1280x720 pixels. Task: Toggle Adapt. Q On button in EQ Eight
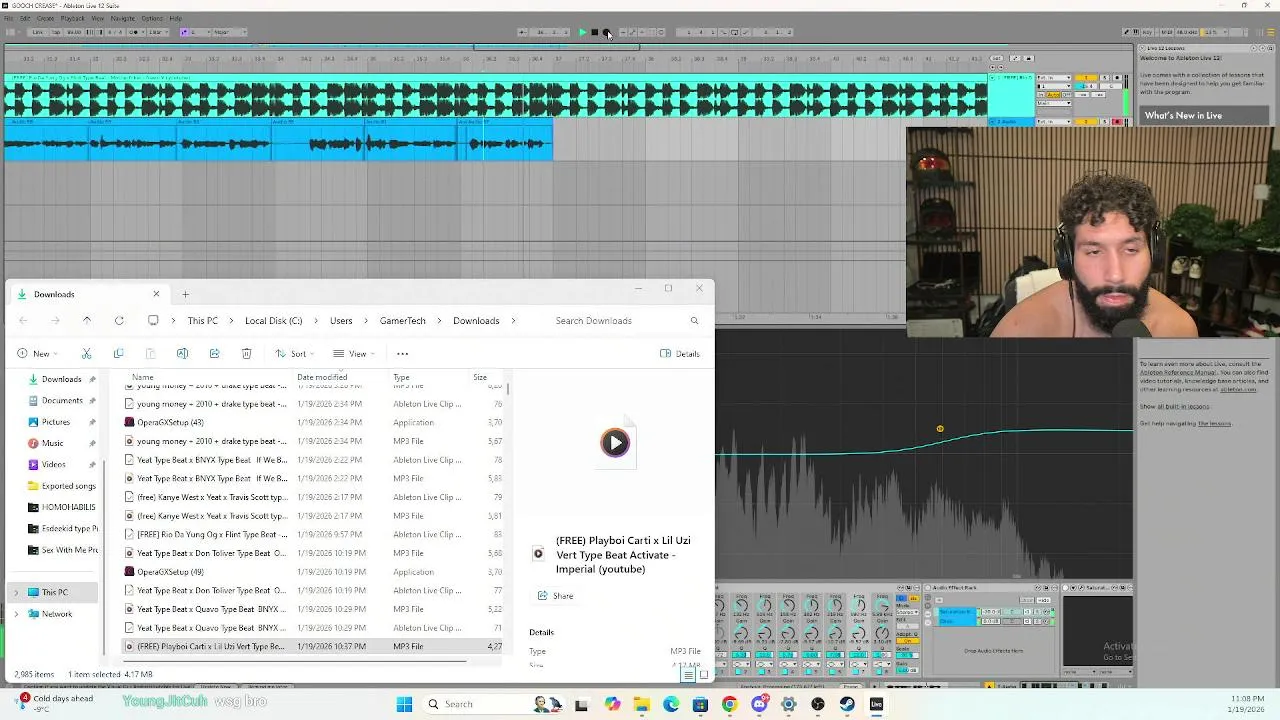[x=907, y=641]
